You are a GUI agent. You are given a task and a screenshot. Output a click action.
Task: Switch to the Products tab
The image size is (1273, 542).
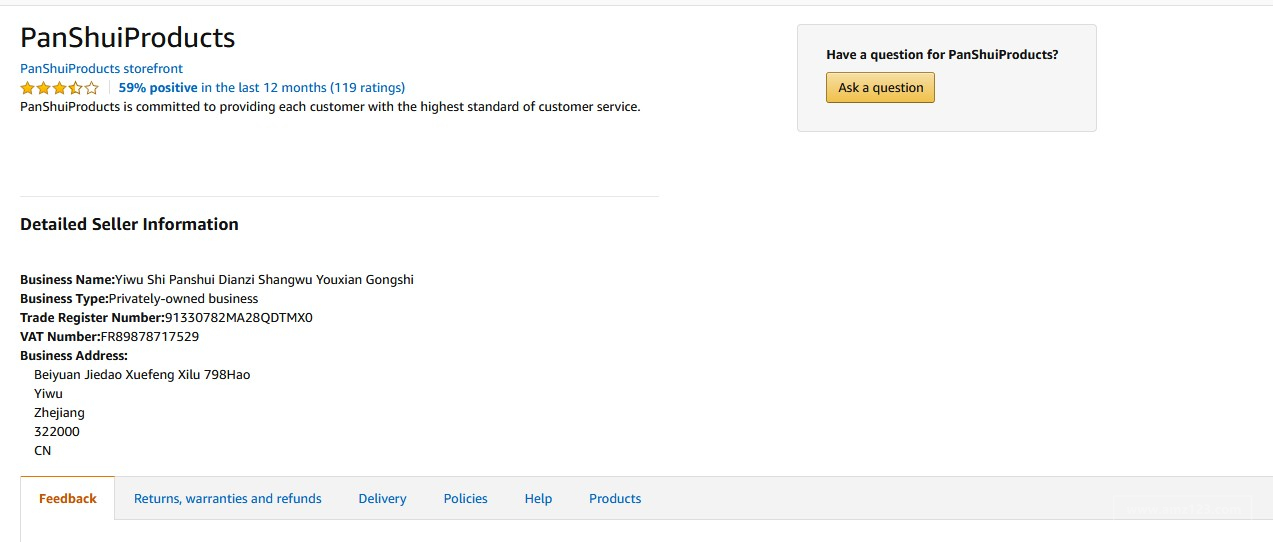coord(614,499)
